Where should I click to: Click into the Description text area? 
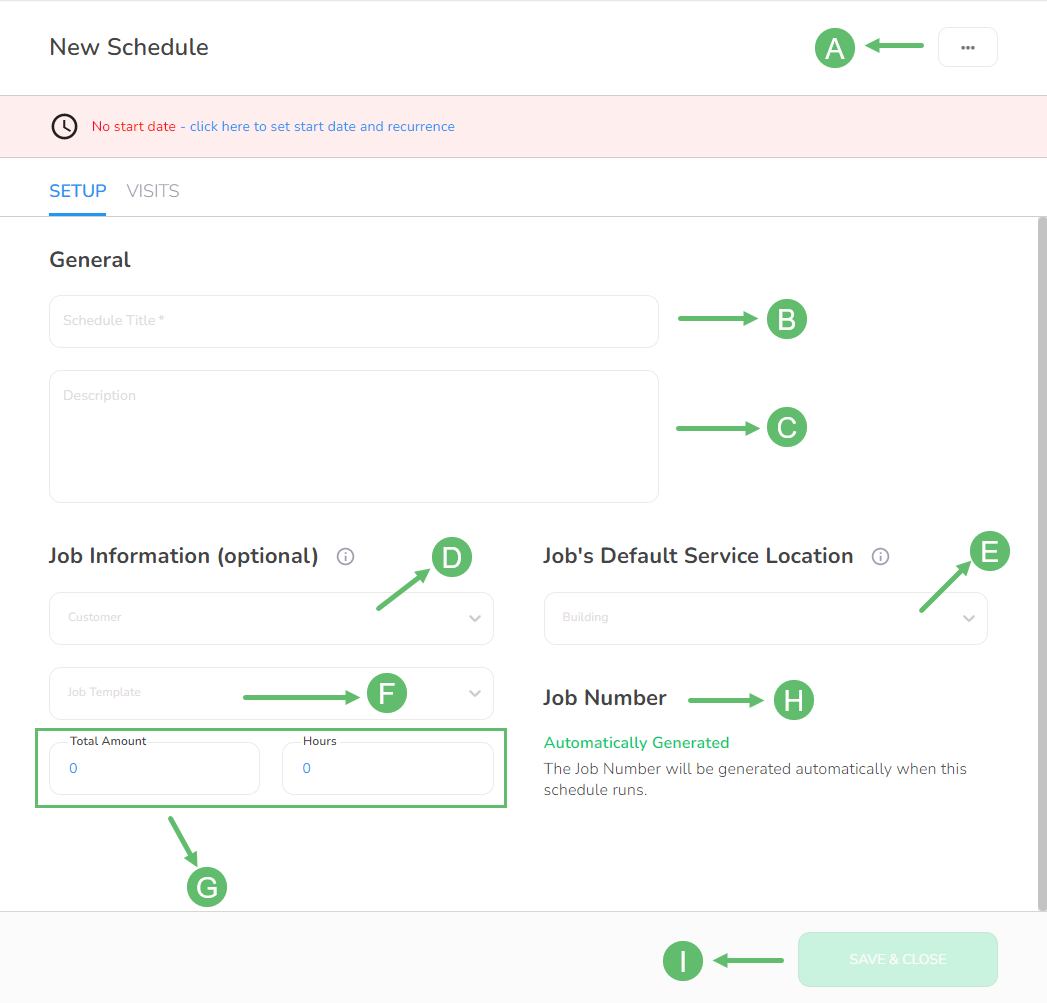354,436
